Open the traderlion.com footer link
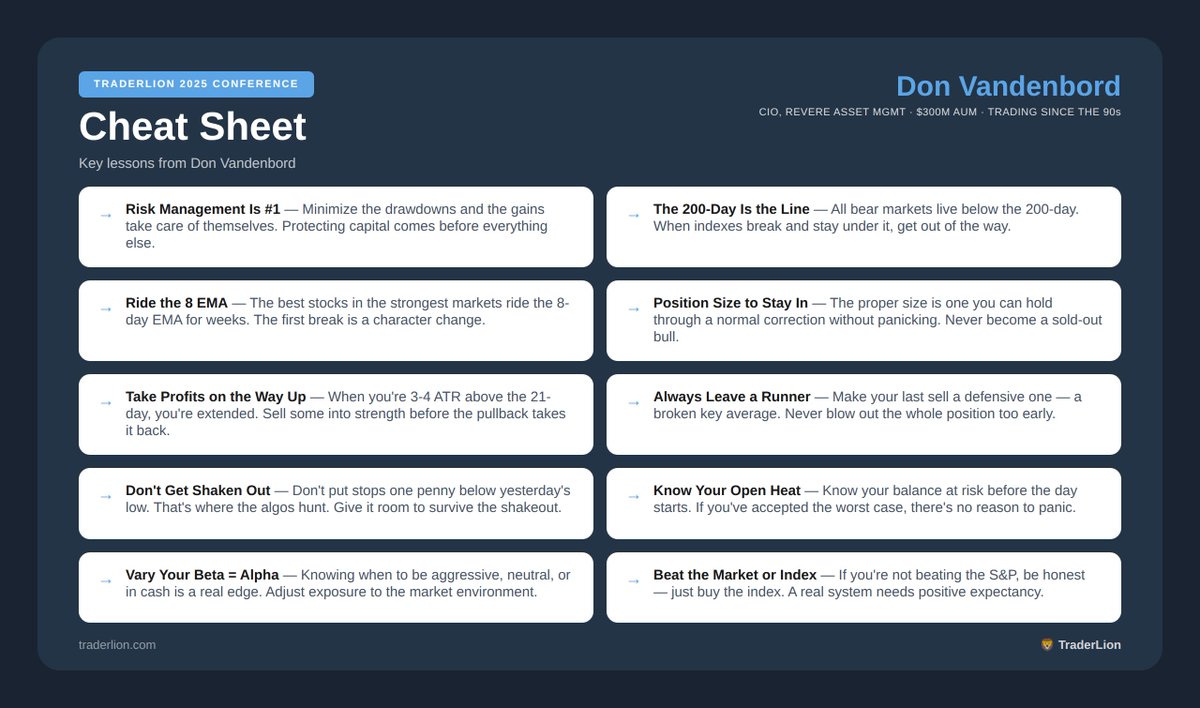This screenshot has width=1200, height=708. pos(117,645)
